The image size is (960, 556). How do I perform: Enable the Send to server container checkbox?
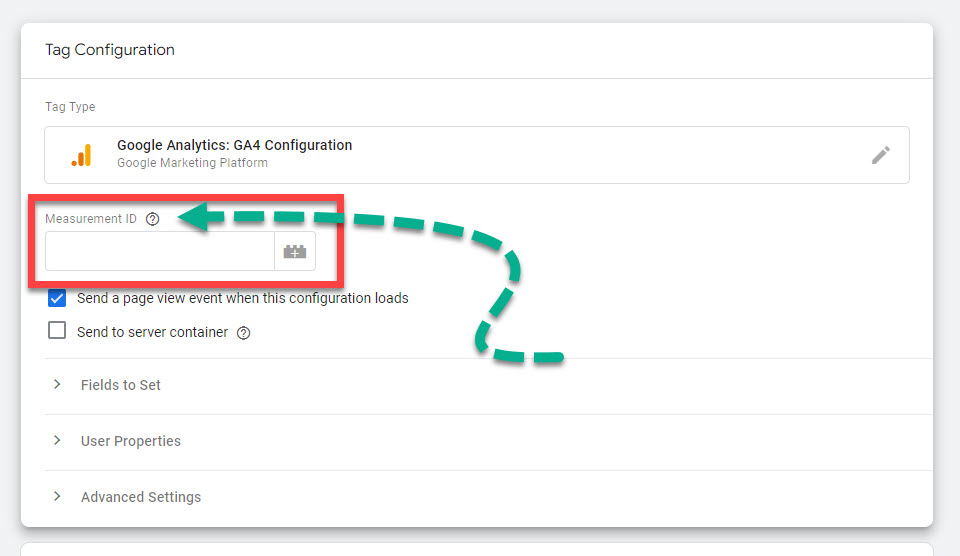(57, 331)
